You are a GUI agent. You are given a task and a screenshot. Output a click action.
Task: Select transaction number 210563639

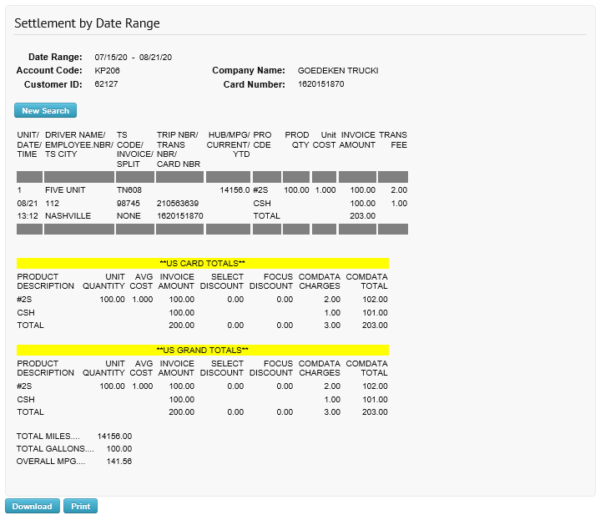[180, 202]
